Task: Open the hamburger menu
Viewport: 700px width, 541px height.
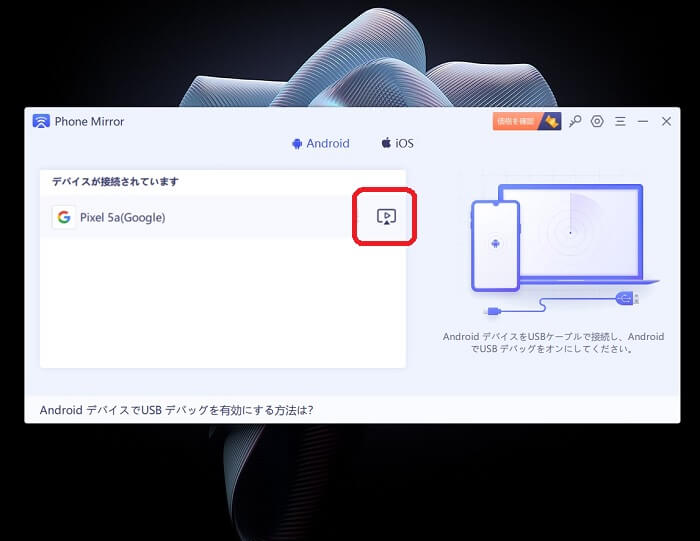Action: (620, 121)
